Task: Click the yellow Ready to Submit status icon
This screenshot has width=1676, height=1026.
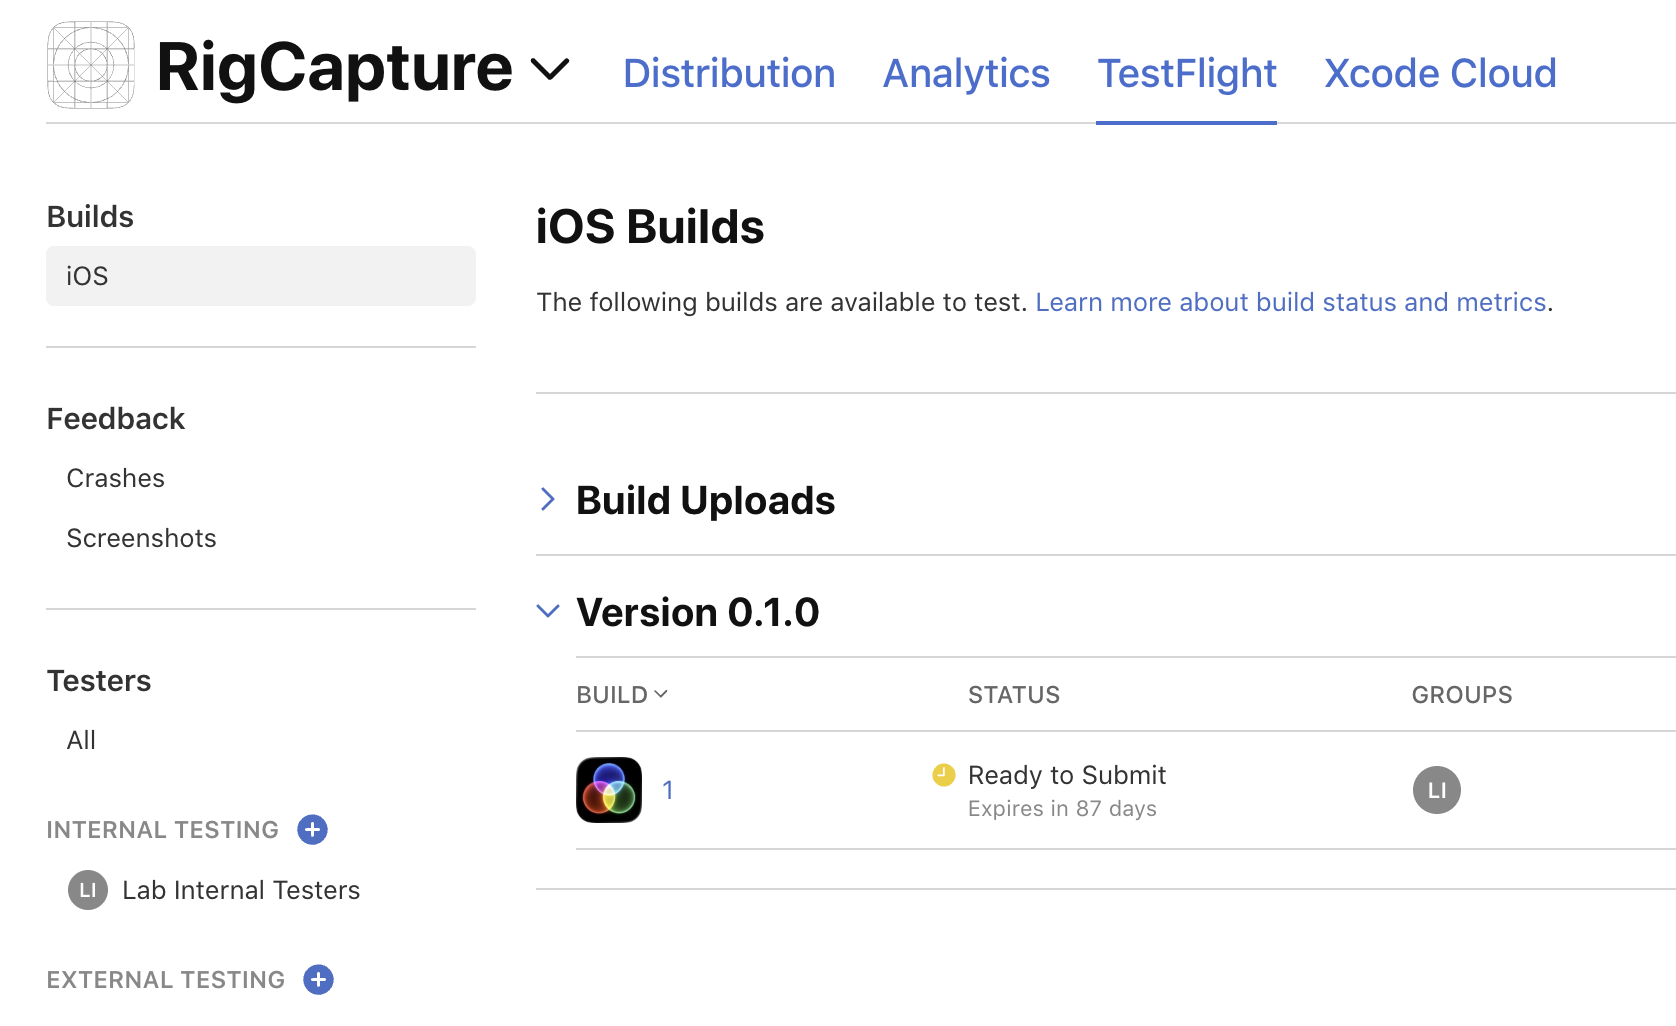Action: tap(944, 775)
